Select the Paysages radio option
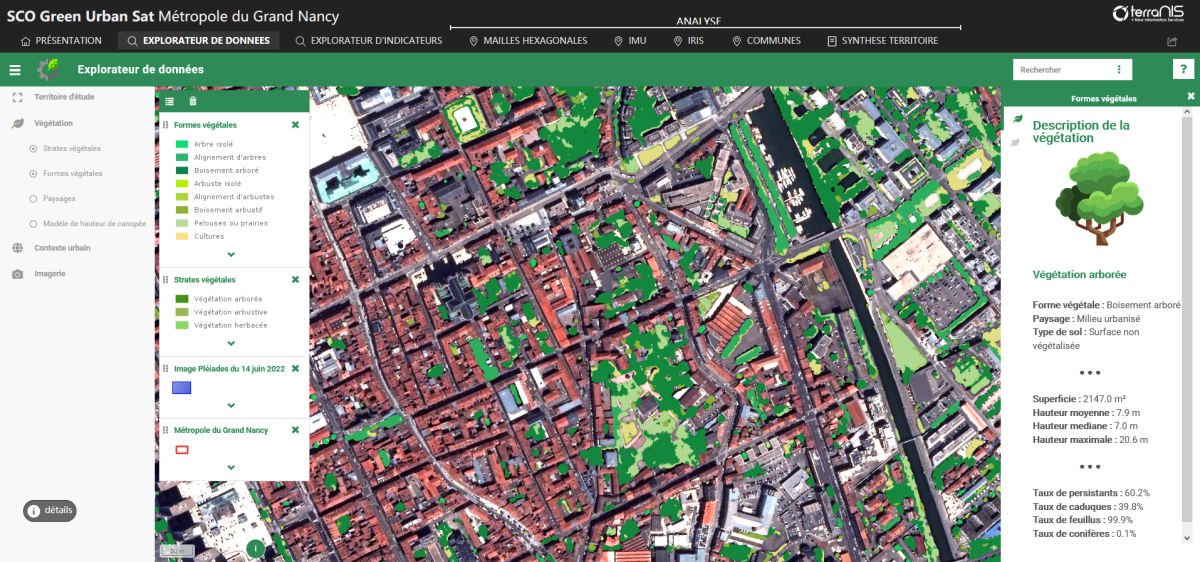Image resolution: width=1200 pixels, height=562 pixels. pos(33,198)
